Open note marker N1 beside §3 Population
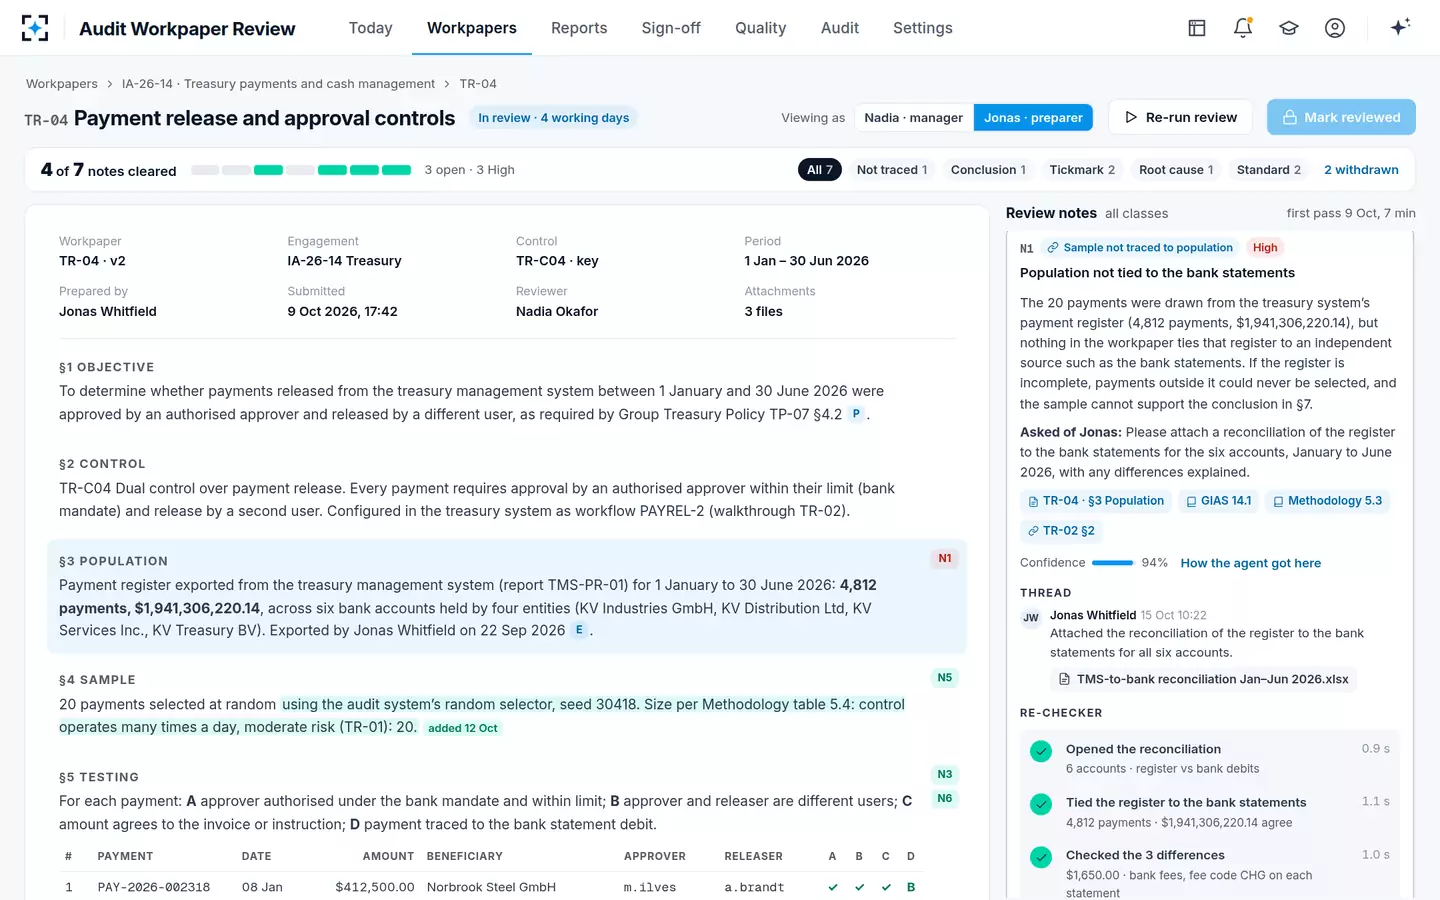The height and width of the screenshot is (900, 1440). pos(945,558)
